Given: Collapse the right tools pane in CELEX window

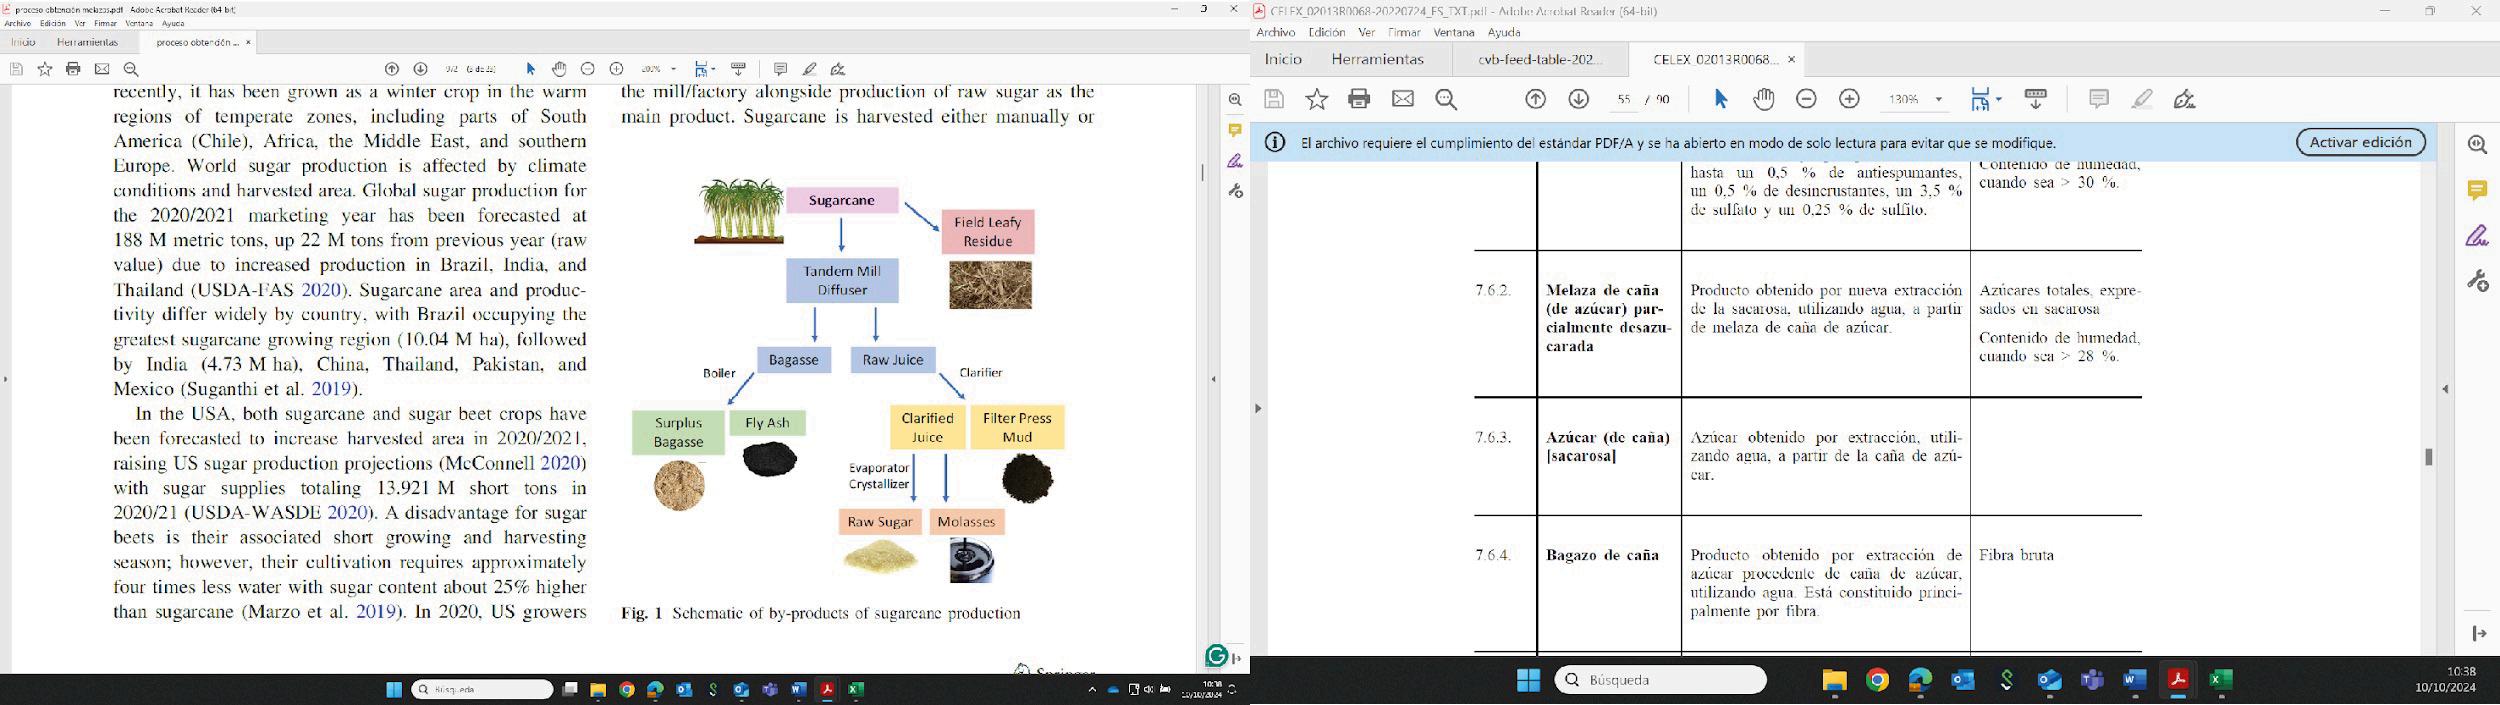Looking at the screenshot, I should pos(2445,389).
